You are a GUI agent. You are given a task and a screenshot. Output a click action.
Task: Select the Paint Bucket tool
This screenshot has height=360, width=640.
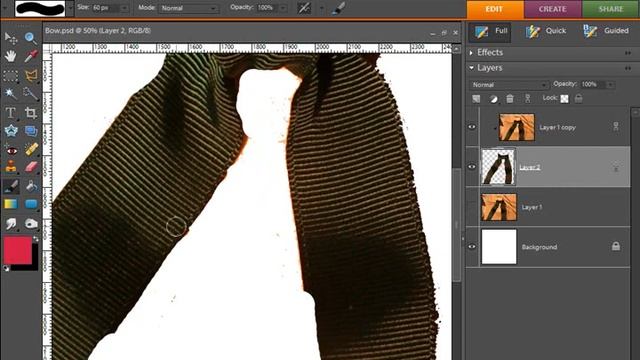click(31, 186)
